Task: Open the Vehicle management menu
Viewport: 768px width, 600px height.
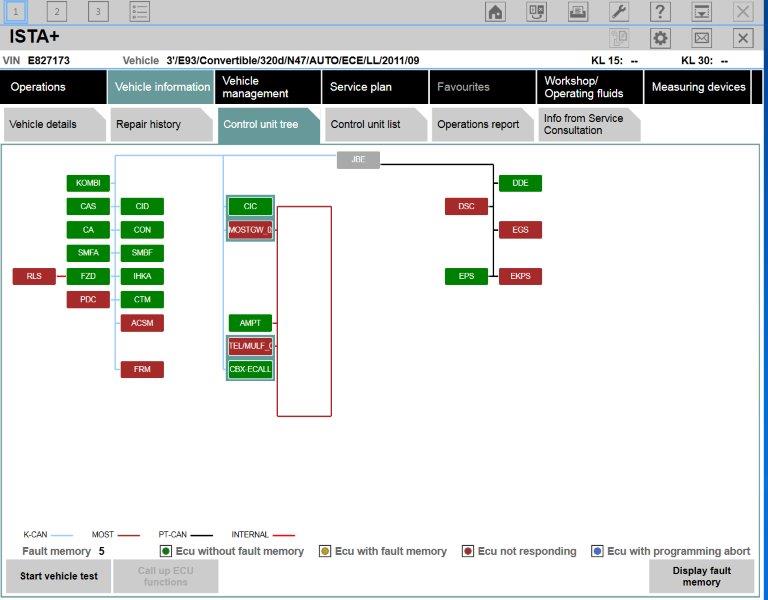Action: point(267,87)
